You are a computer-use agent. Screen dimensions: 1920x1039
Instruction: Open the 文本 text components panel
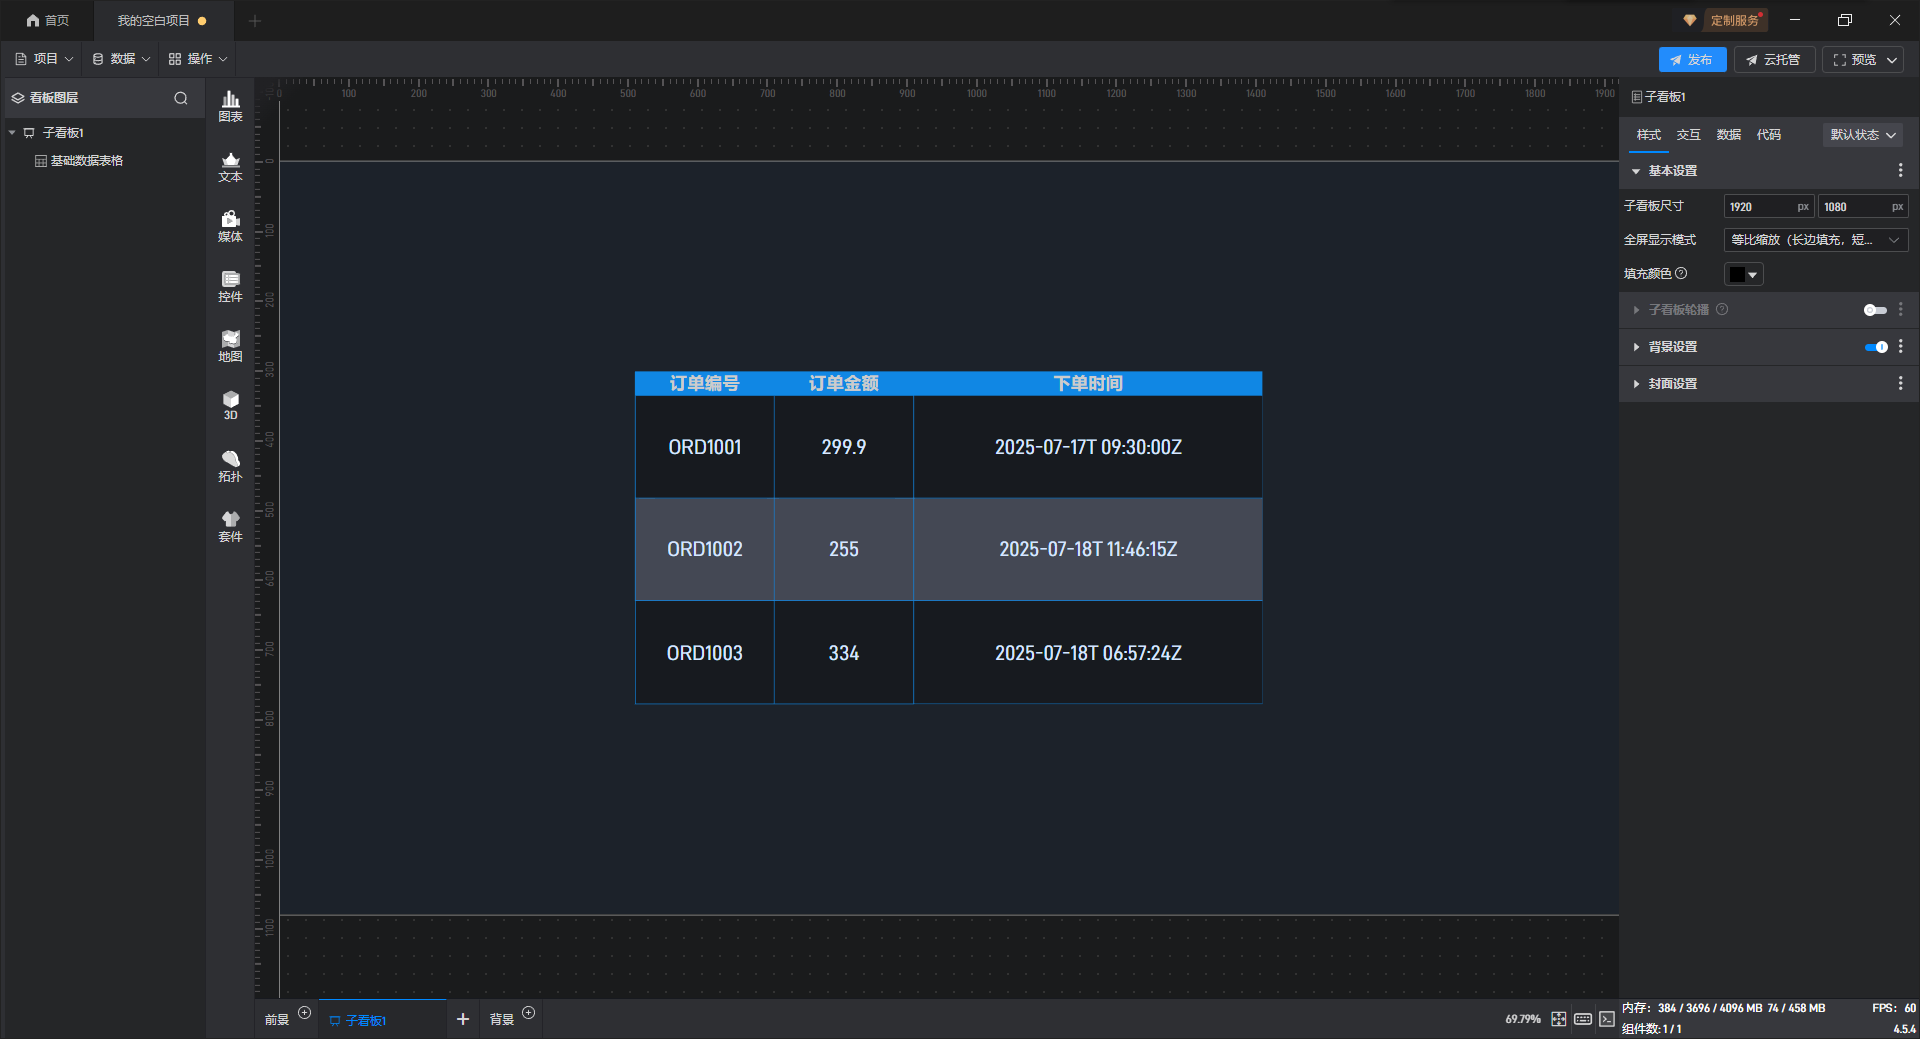click(x=230, y=166)
